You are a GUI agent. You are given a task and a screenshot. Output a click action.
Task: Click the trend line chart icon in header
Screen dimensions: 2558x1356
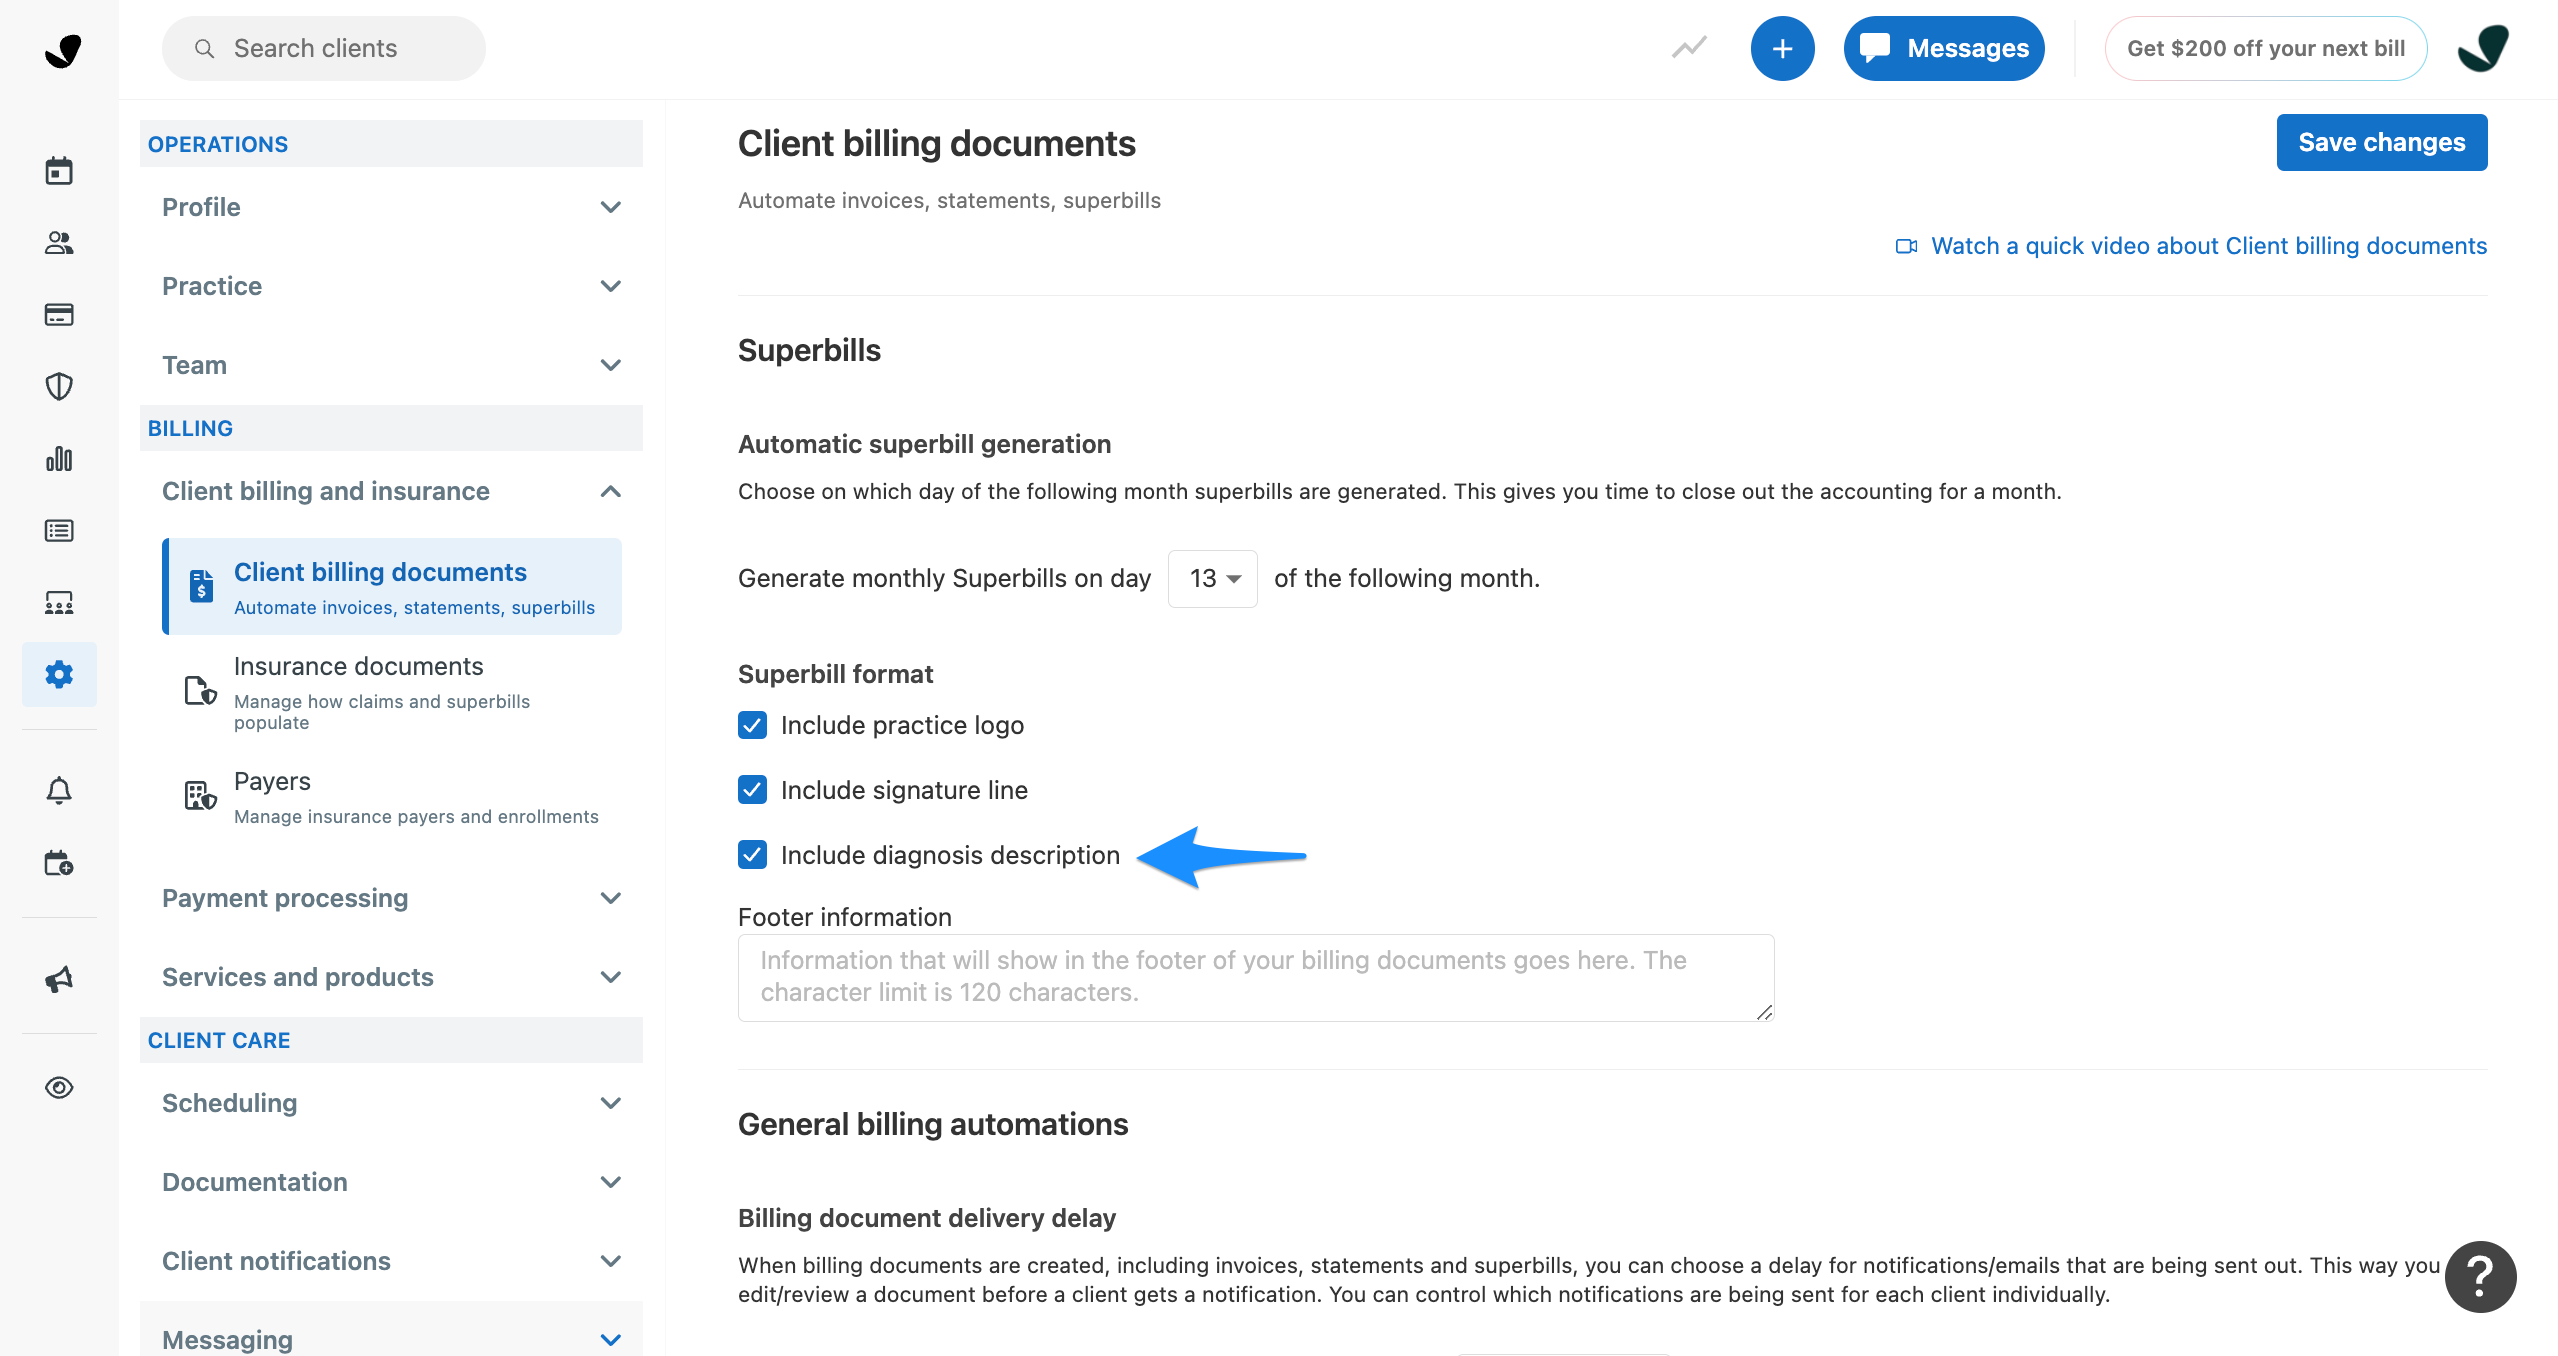coord(1689,48)
